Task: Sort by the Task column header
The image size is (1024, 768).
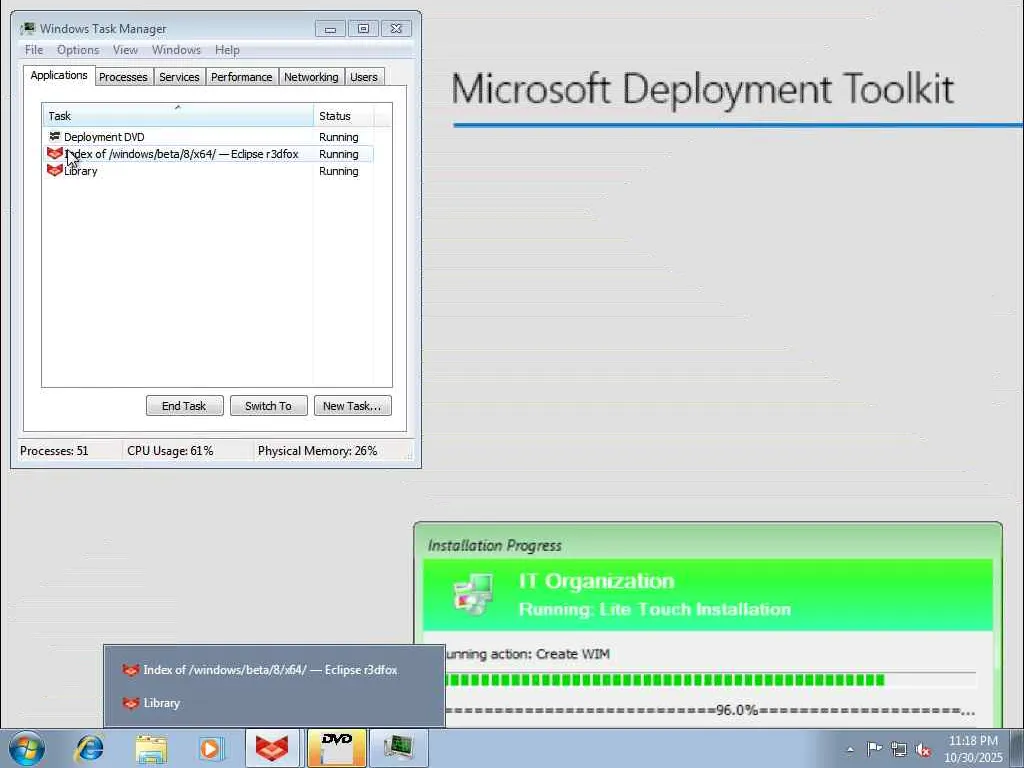Action: pyautogui.click(x=178, y=116)
